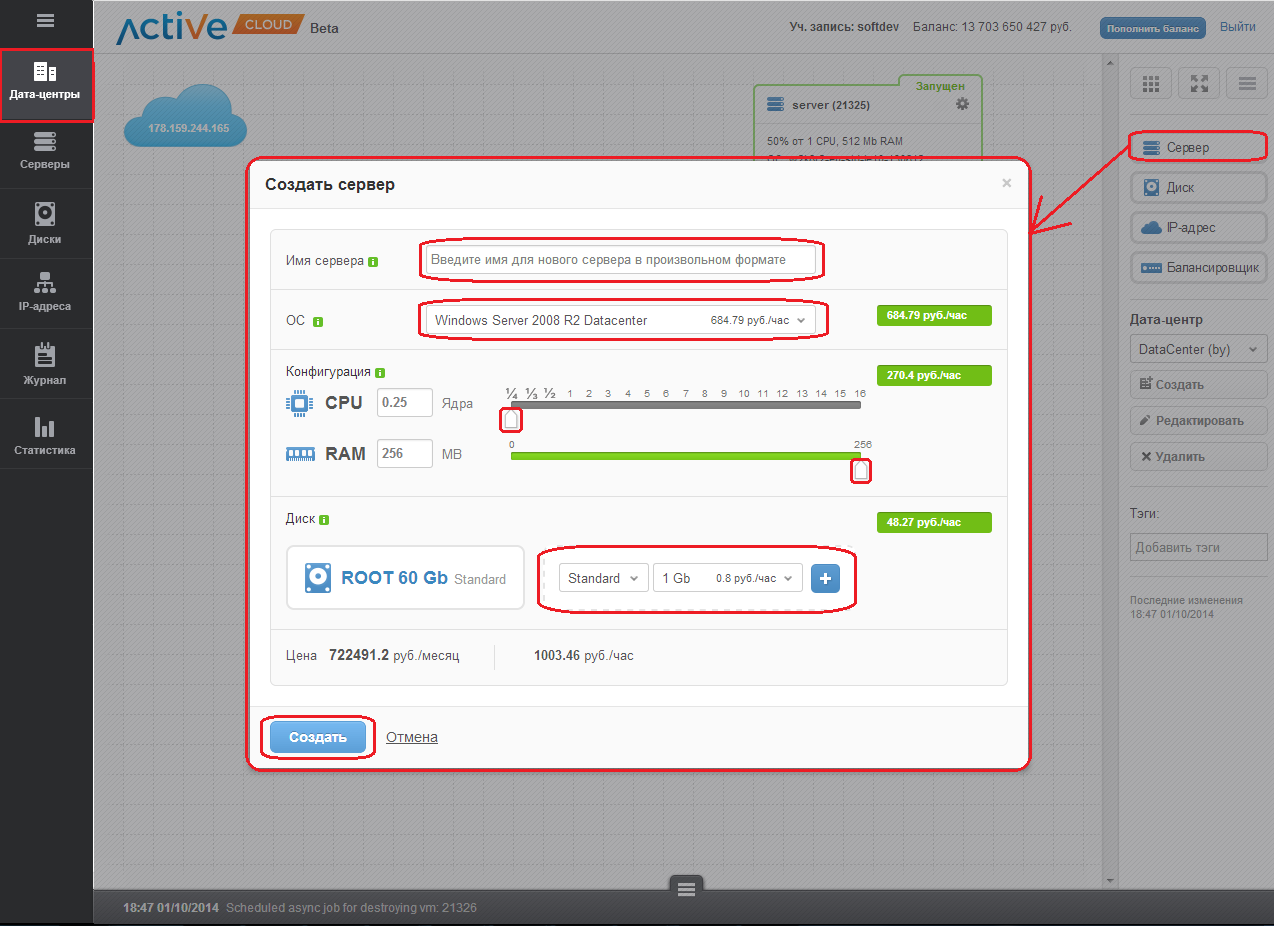Click the info icon beside Конфигурация
The width and height of the screenshot is (1274, 926).
click(x=380, y=372)
